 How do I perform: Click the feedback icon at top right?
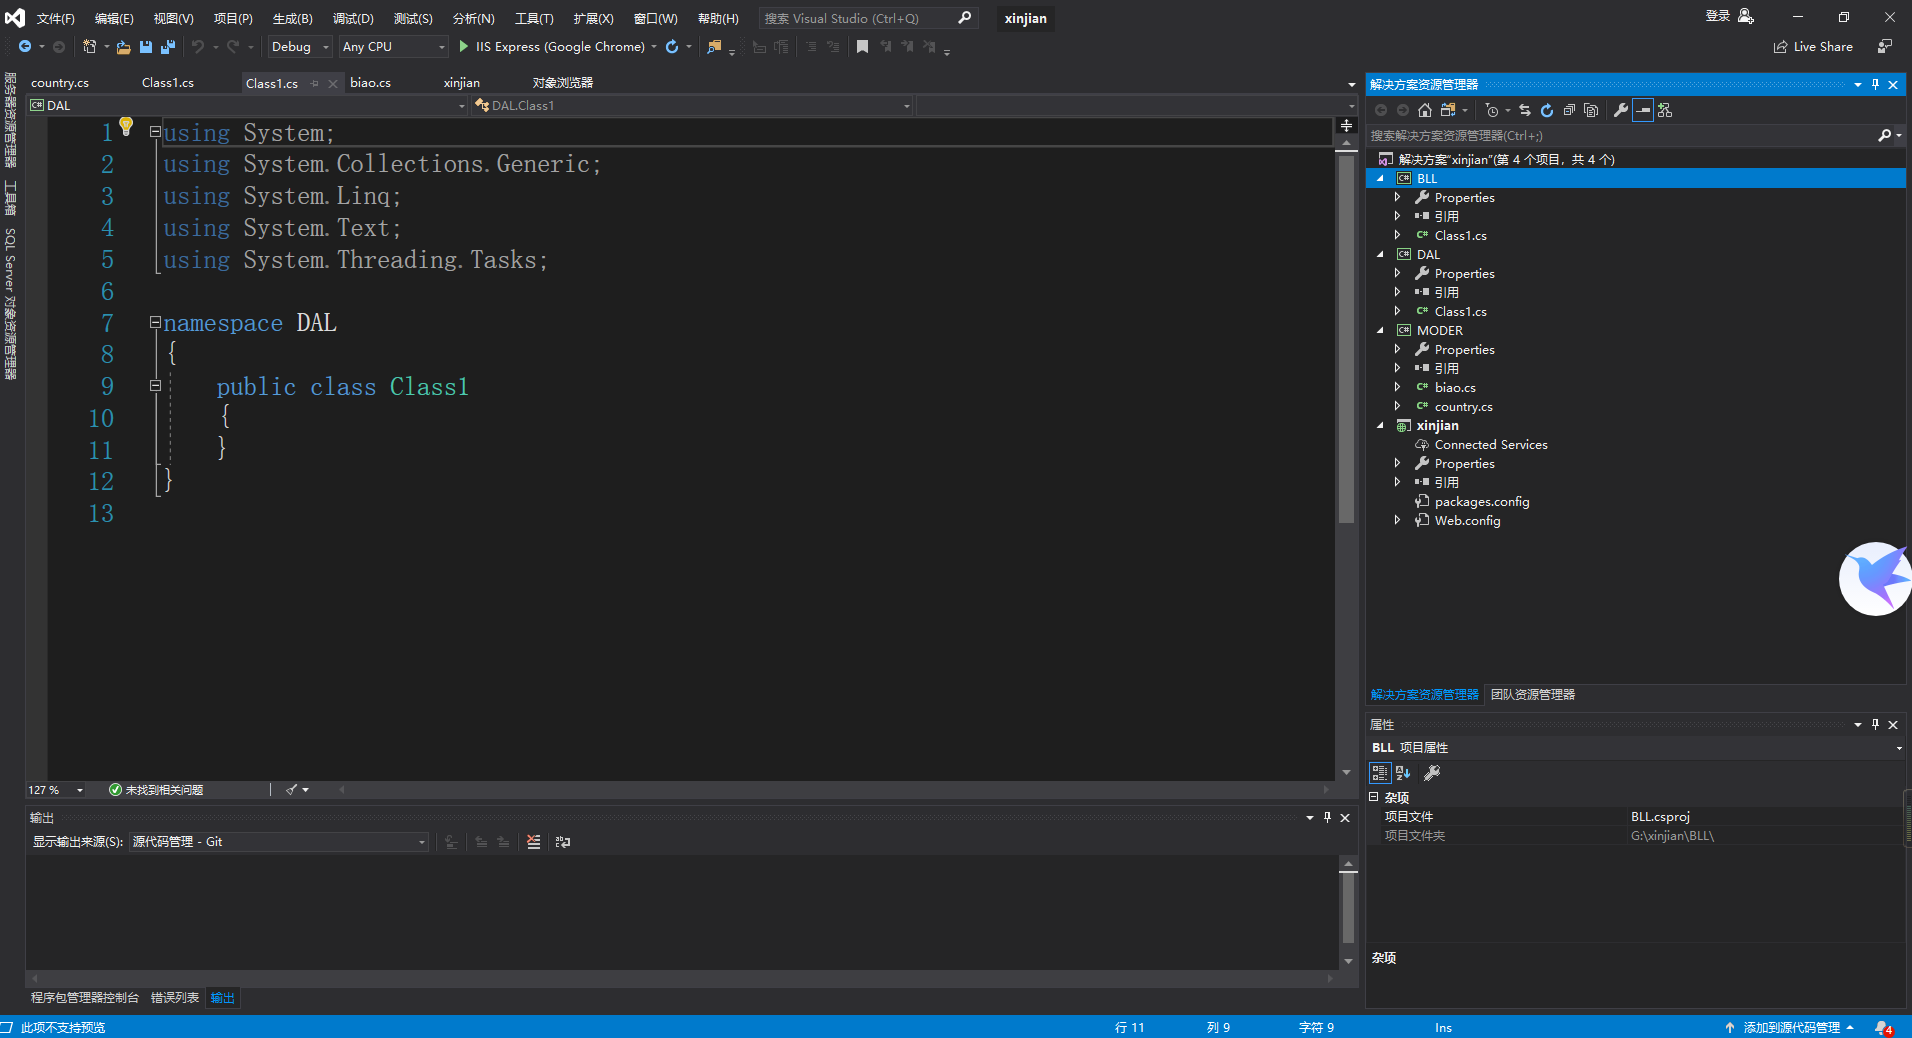point(1885,47)
